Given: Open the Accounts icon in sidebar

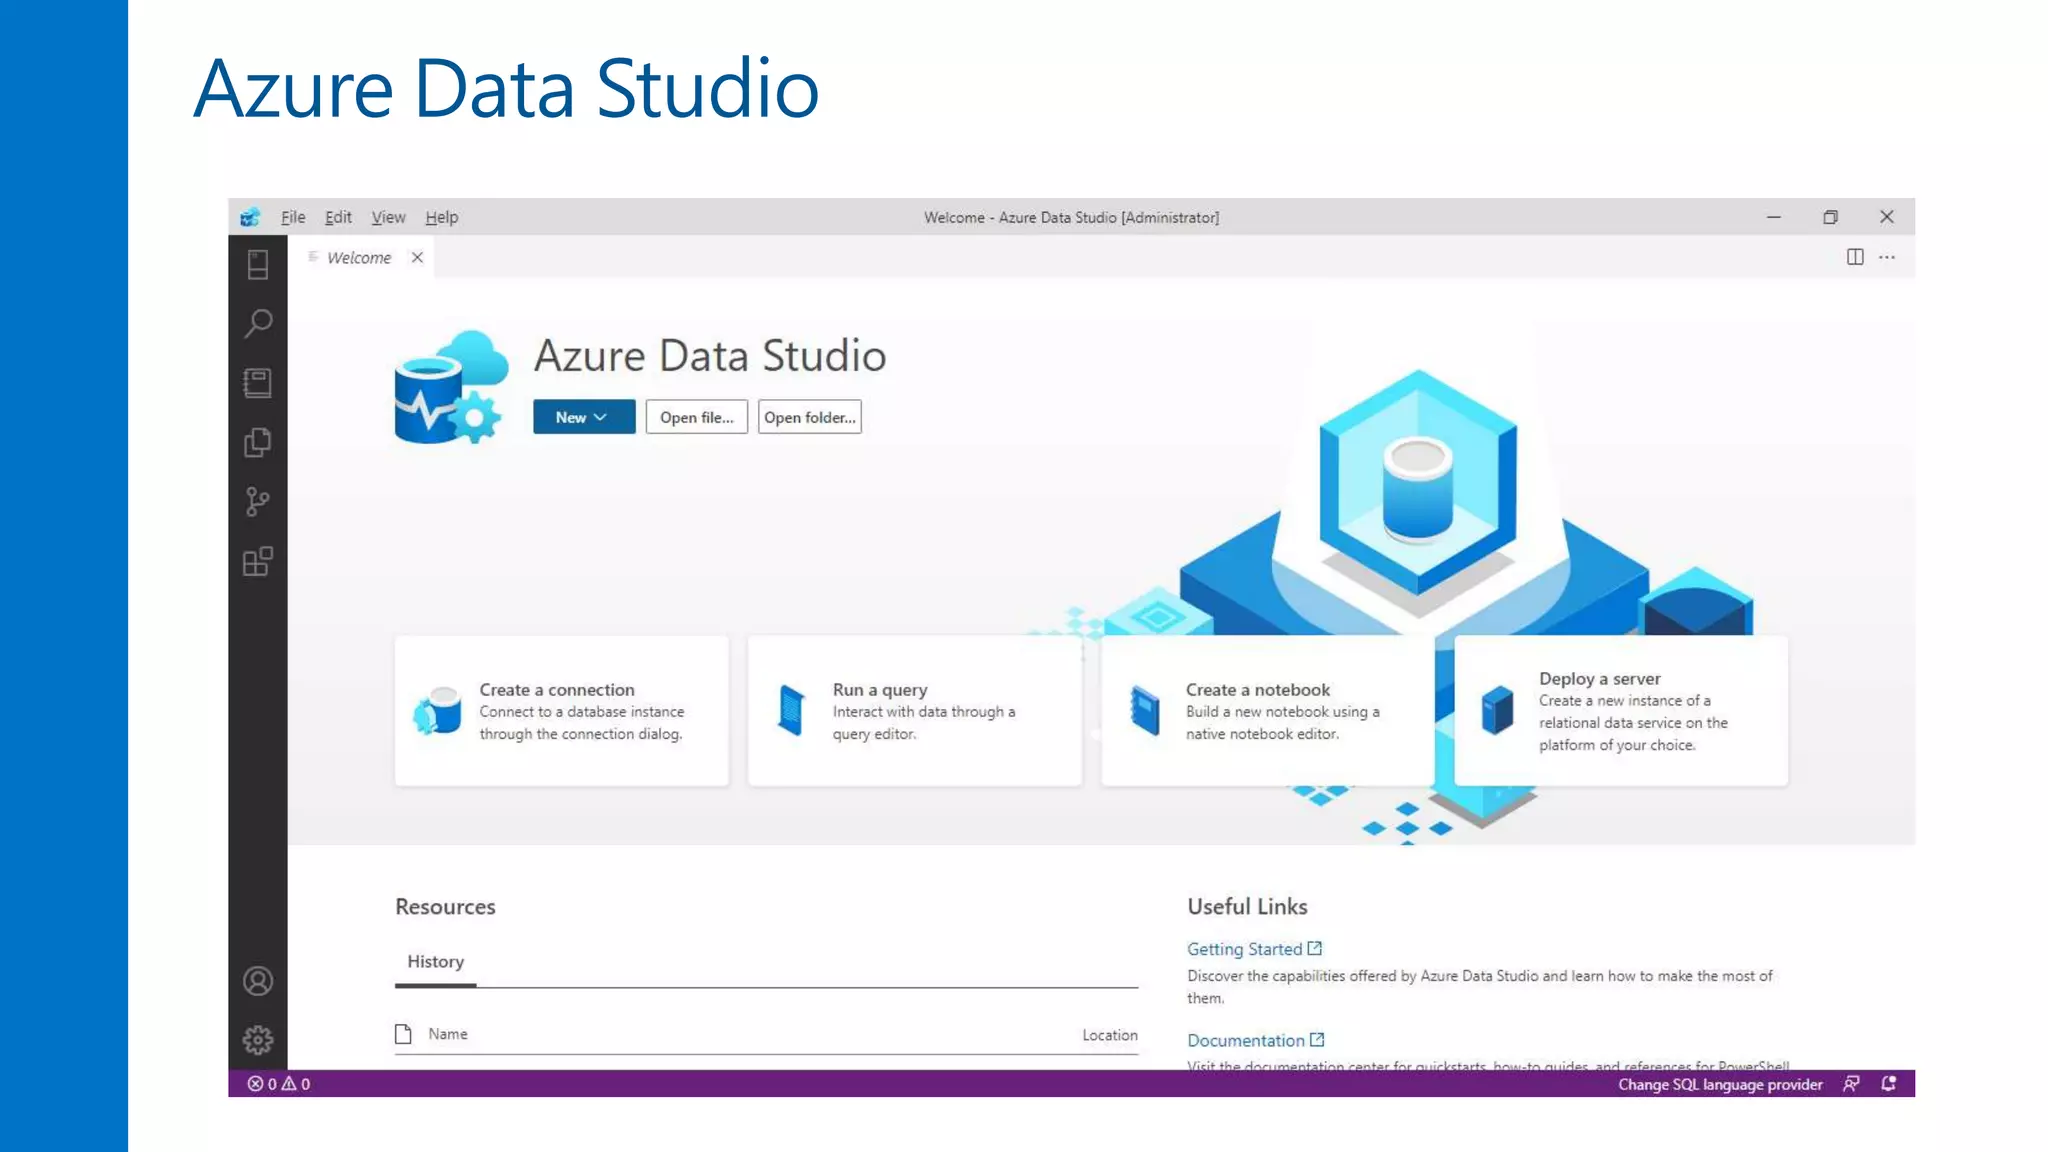Looking at the screenshot, I should [x=258, y=981].
